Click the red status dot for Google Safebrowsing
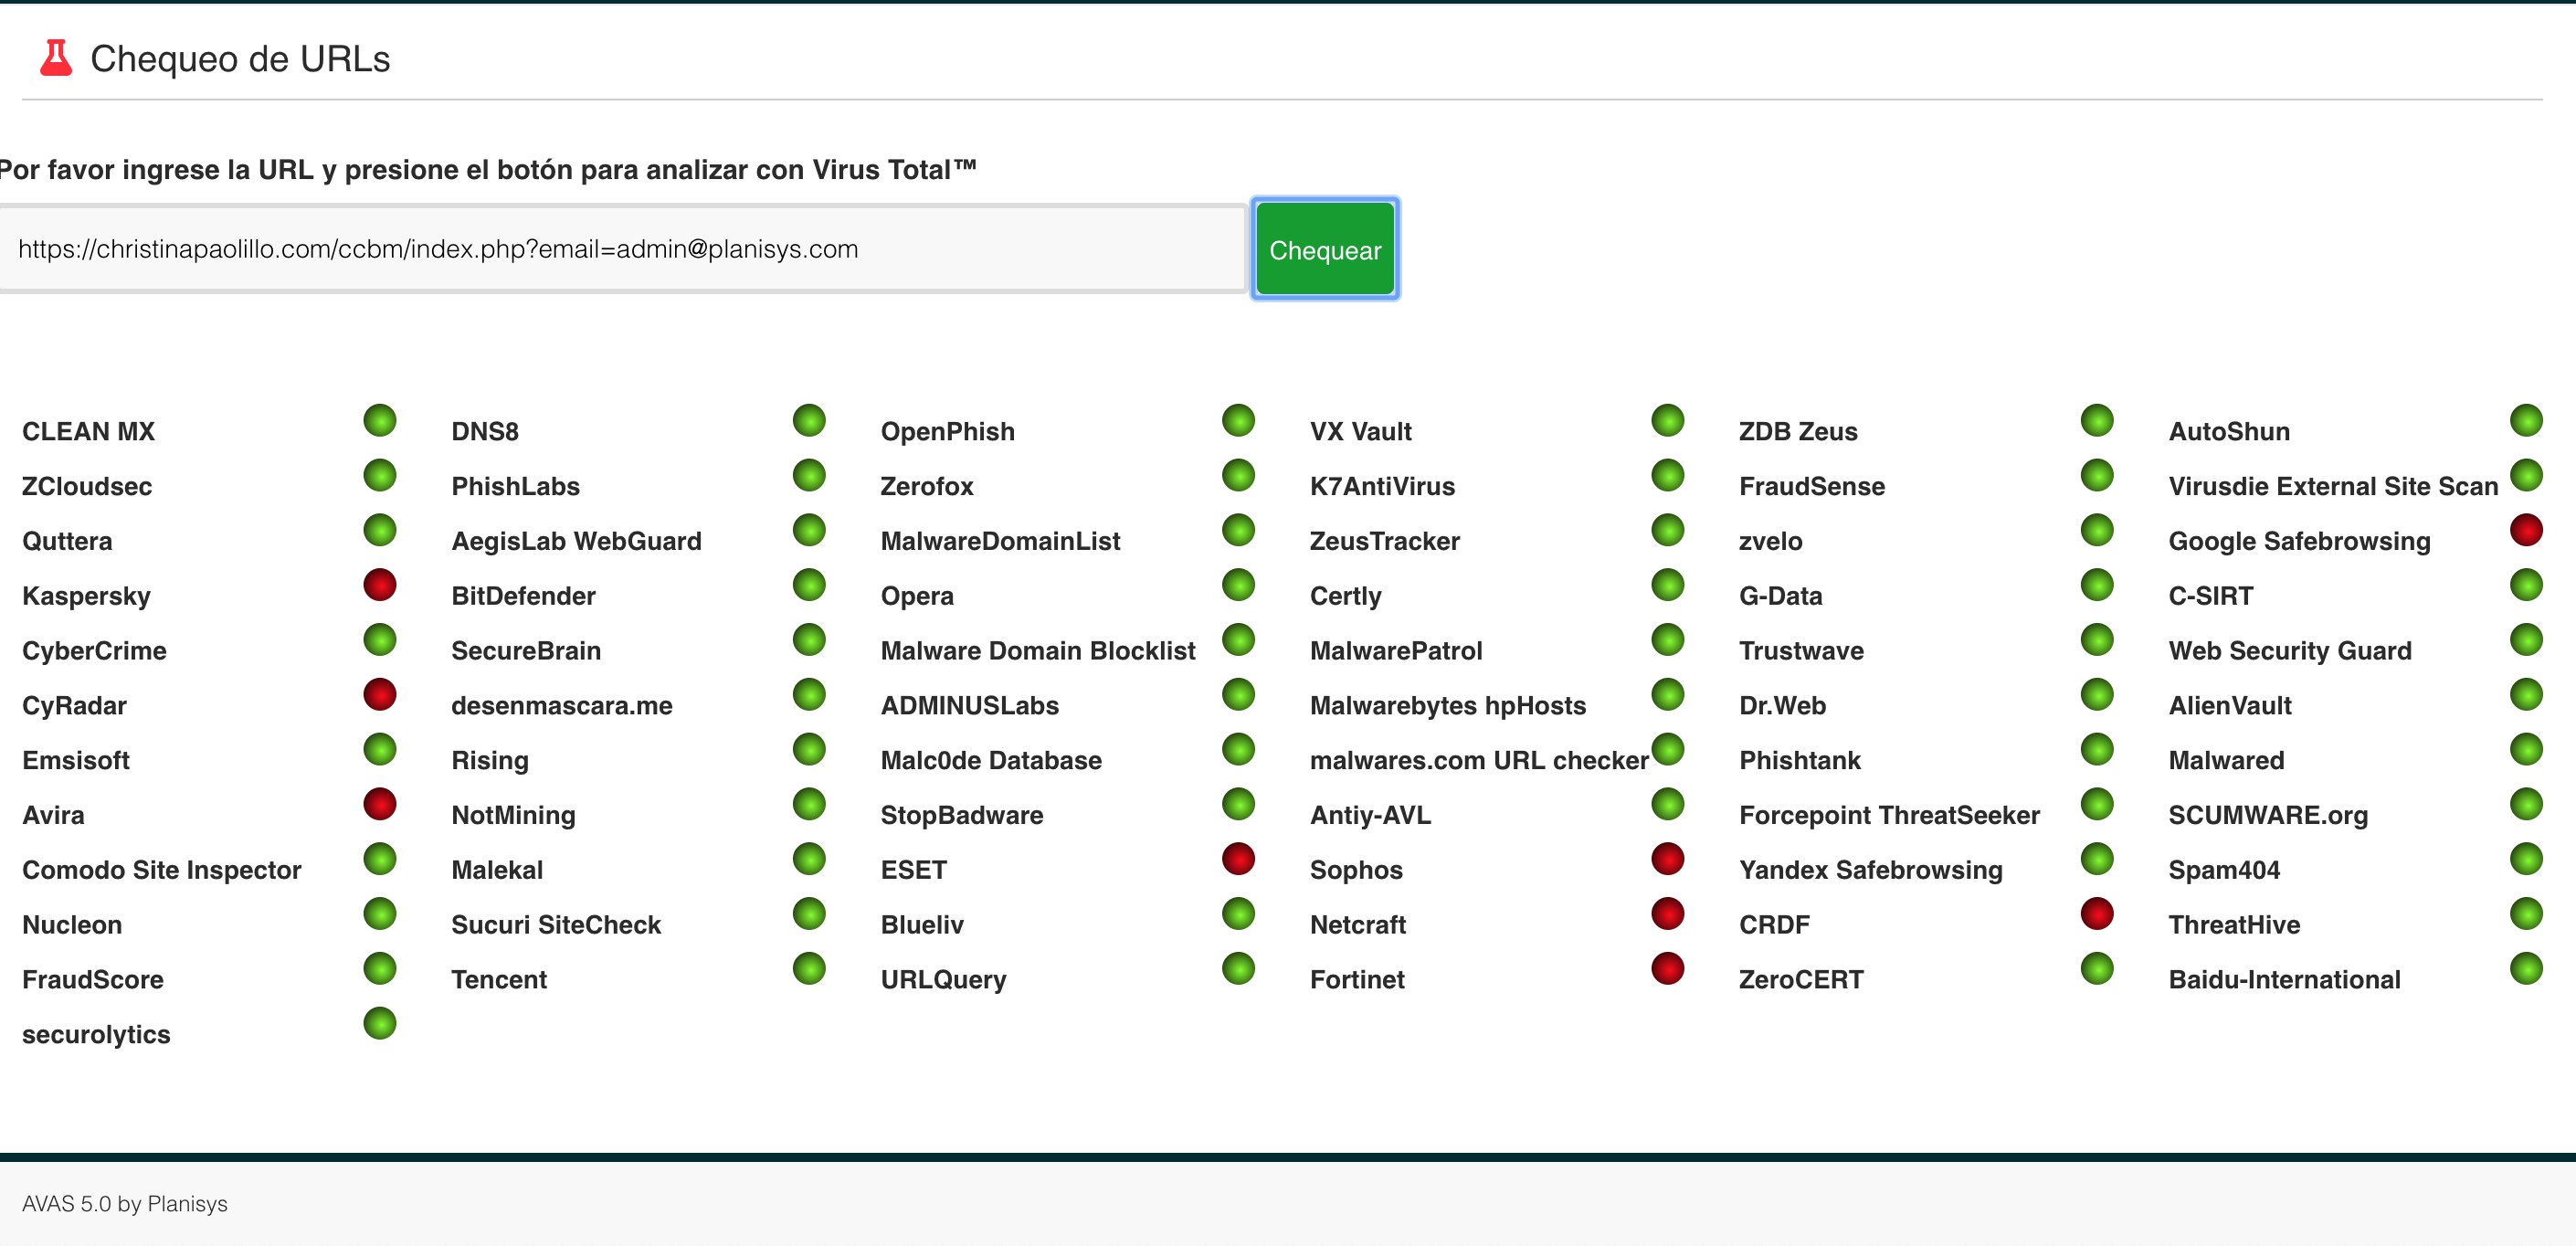The image size is (2576, 1246). tap(2526, 530)
